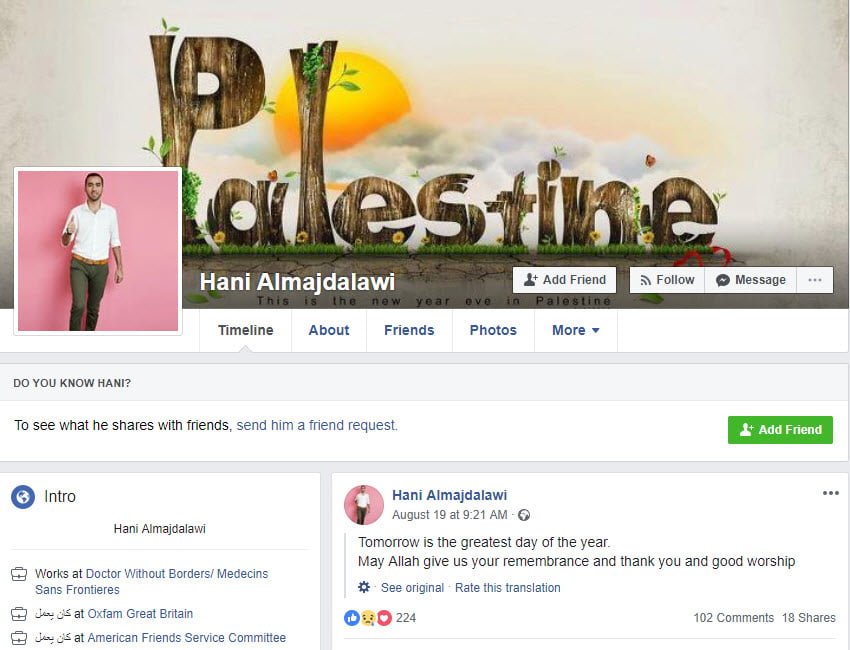Click briefcase icon beside Oxfam Great Britain
This screenshot has width=850, height=650.
pos(19,614)
